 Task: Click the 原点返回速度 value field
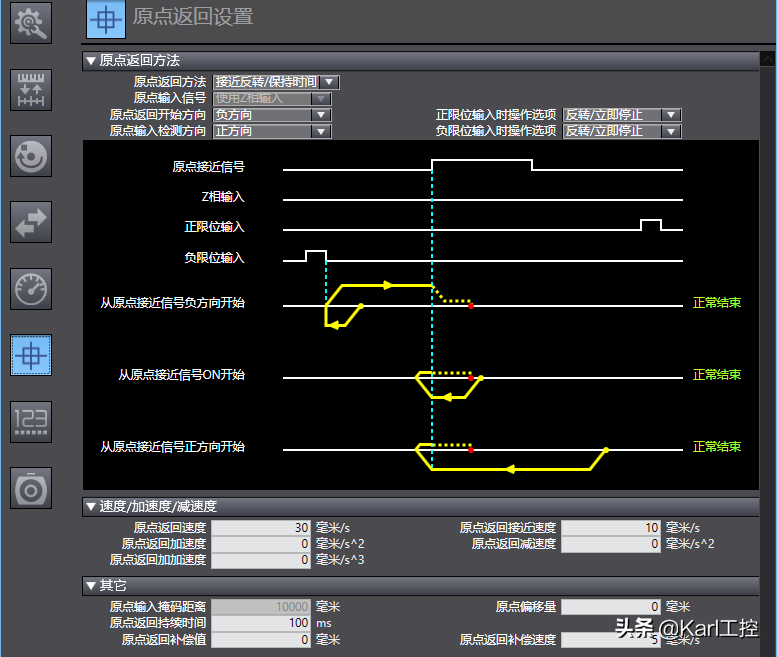[261, 528]
